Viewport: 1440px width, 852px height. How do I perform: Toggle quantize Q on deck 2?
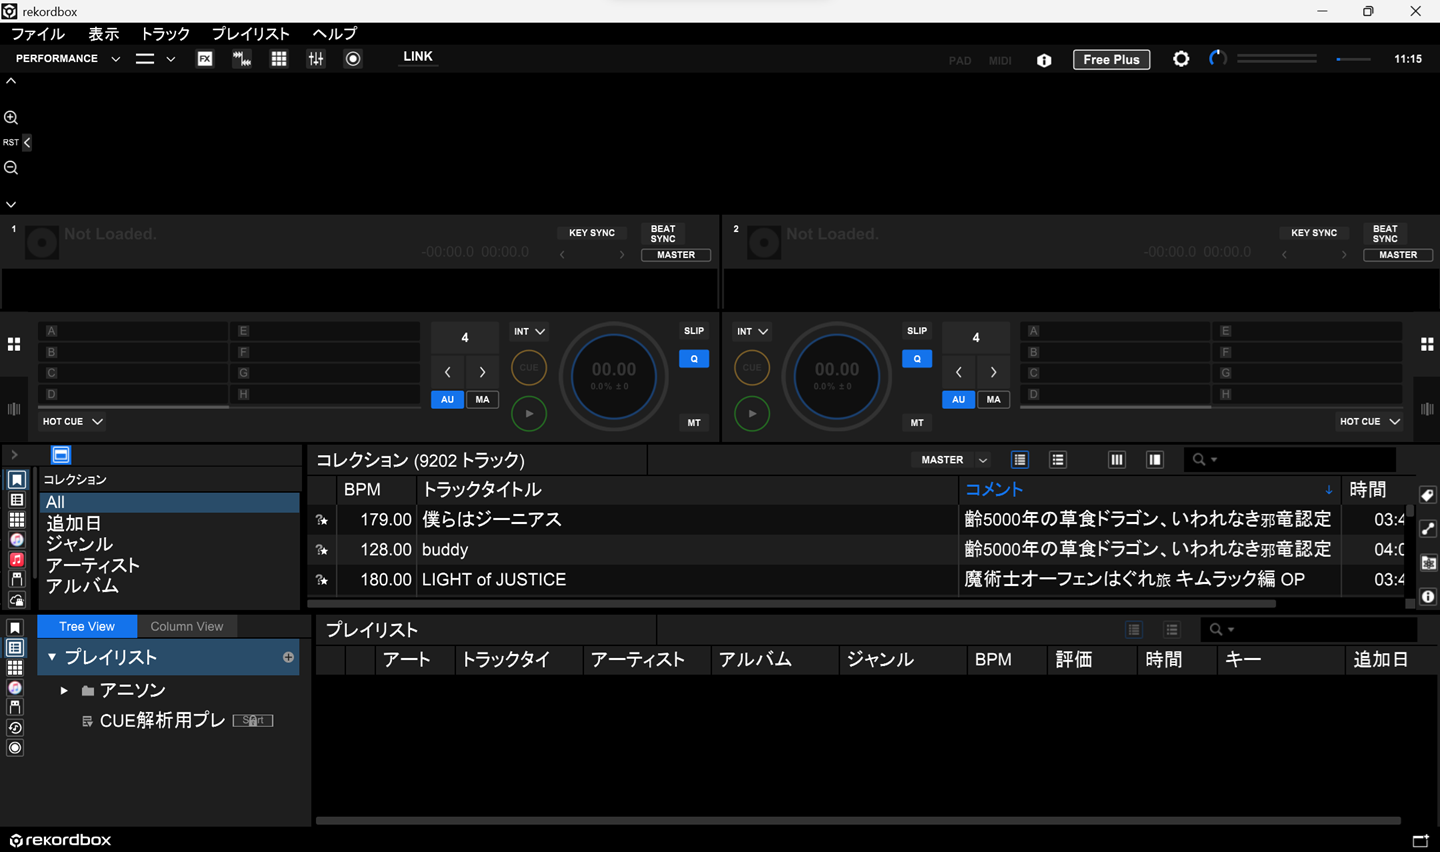(x=917, y=359)
